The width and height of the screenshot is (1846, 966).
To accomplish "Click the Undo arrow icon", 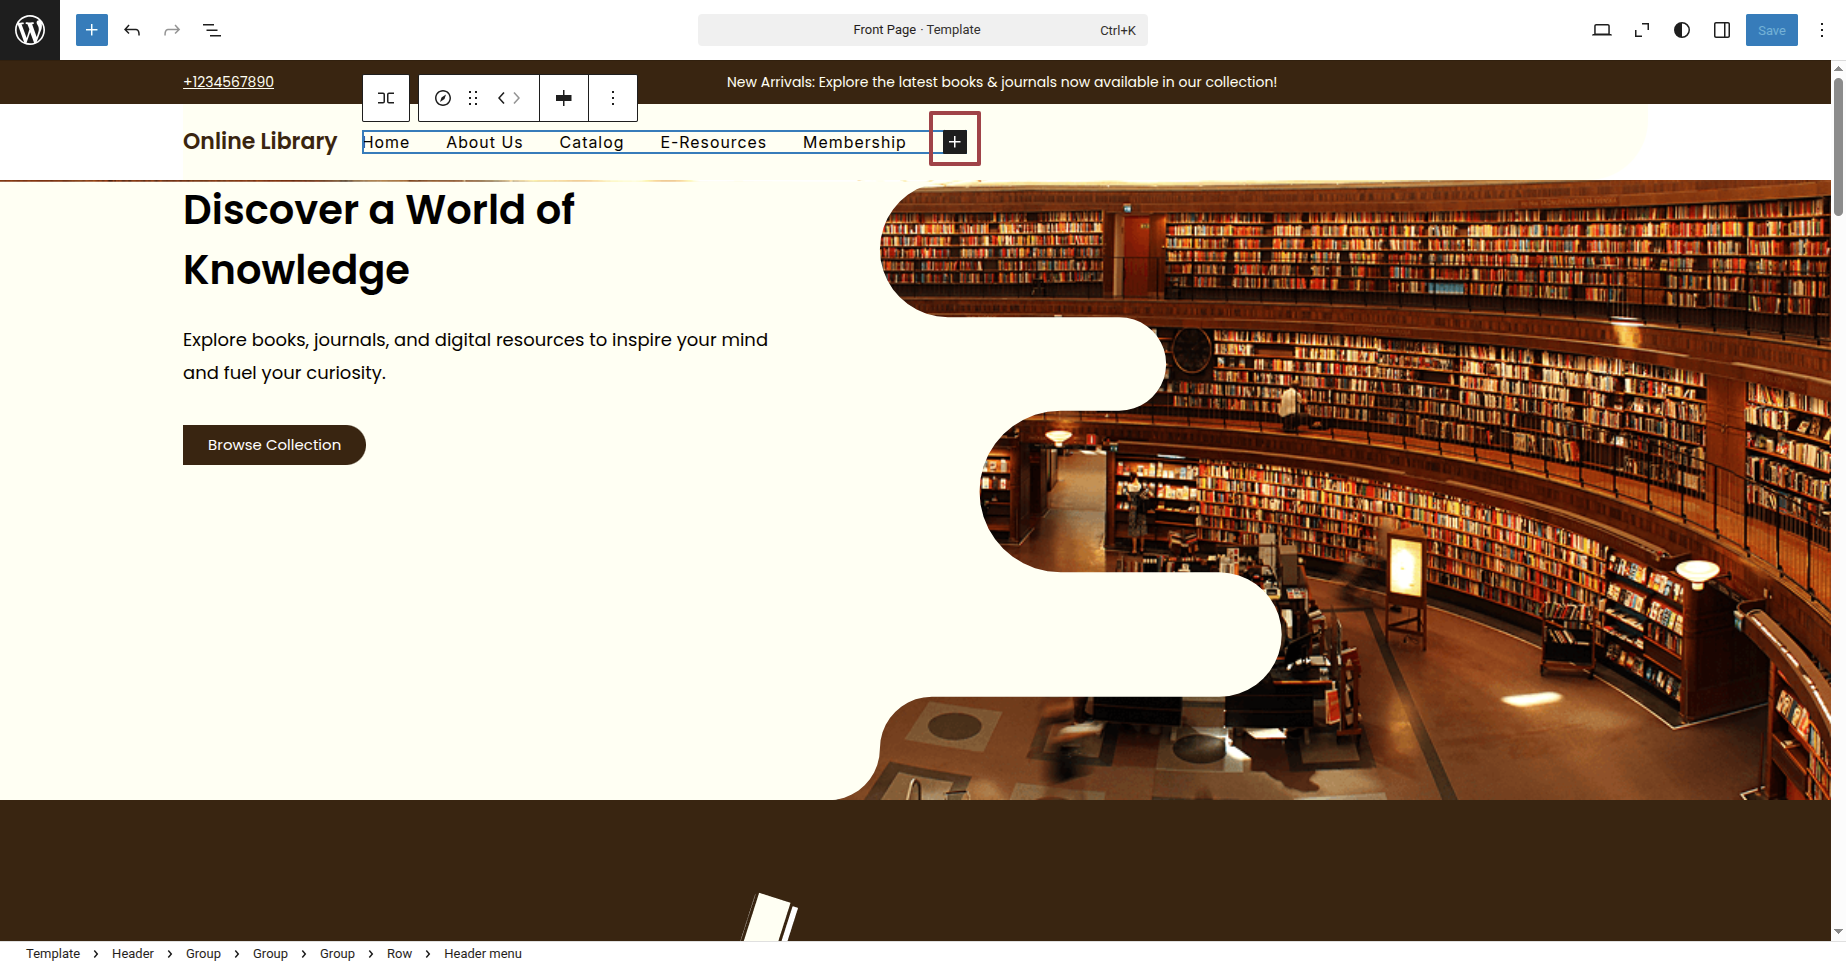I will tap(132, 30).
